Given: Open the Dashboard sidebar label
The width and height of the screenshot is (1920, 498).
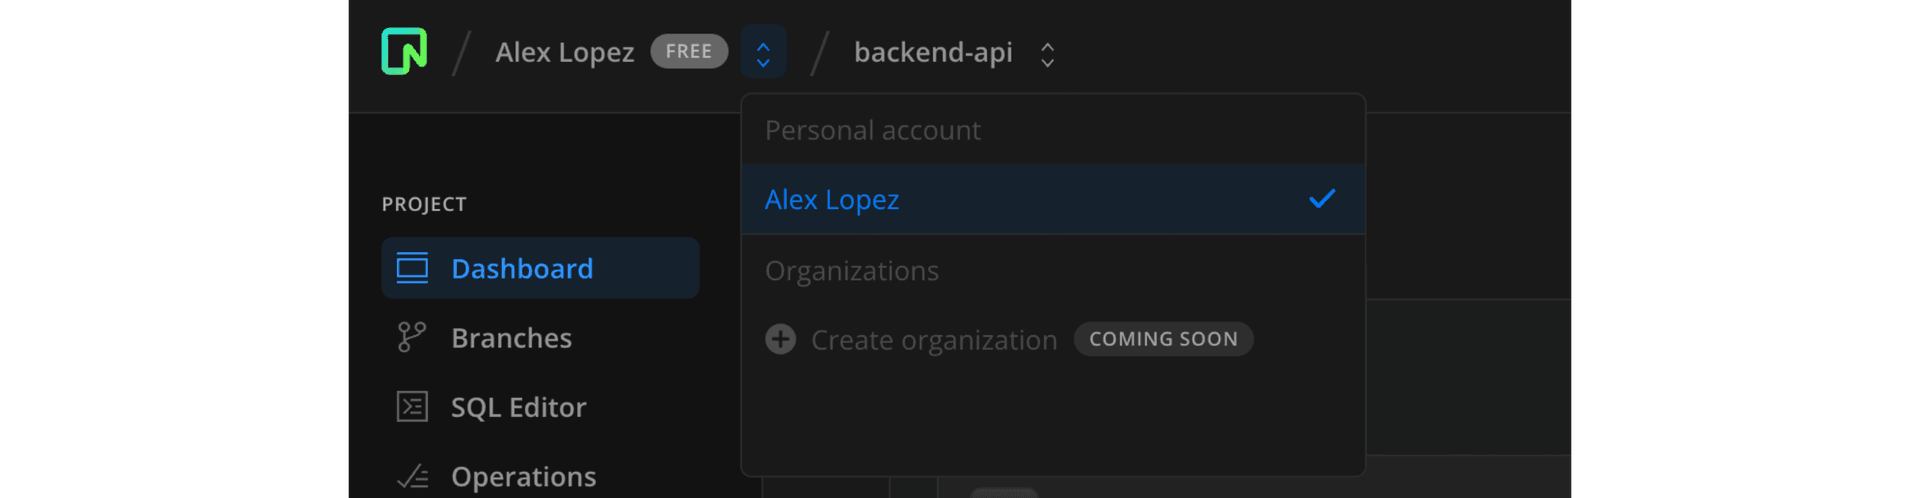Looking at the screenshot, I should click(x=522, y=268).
